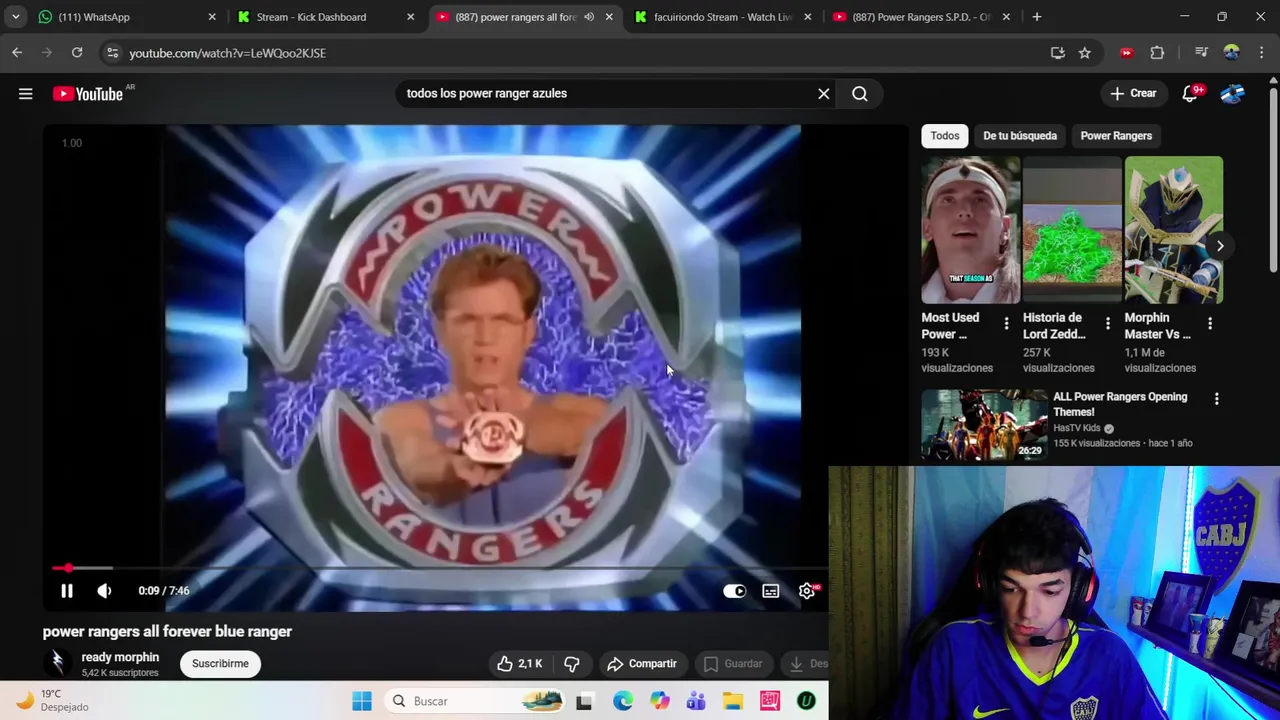Toggle the autoplay switch in the player

pos(734,591)
